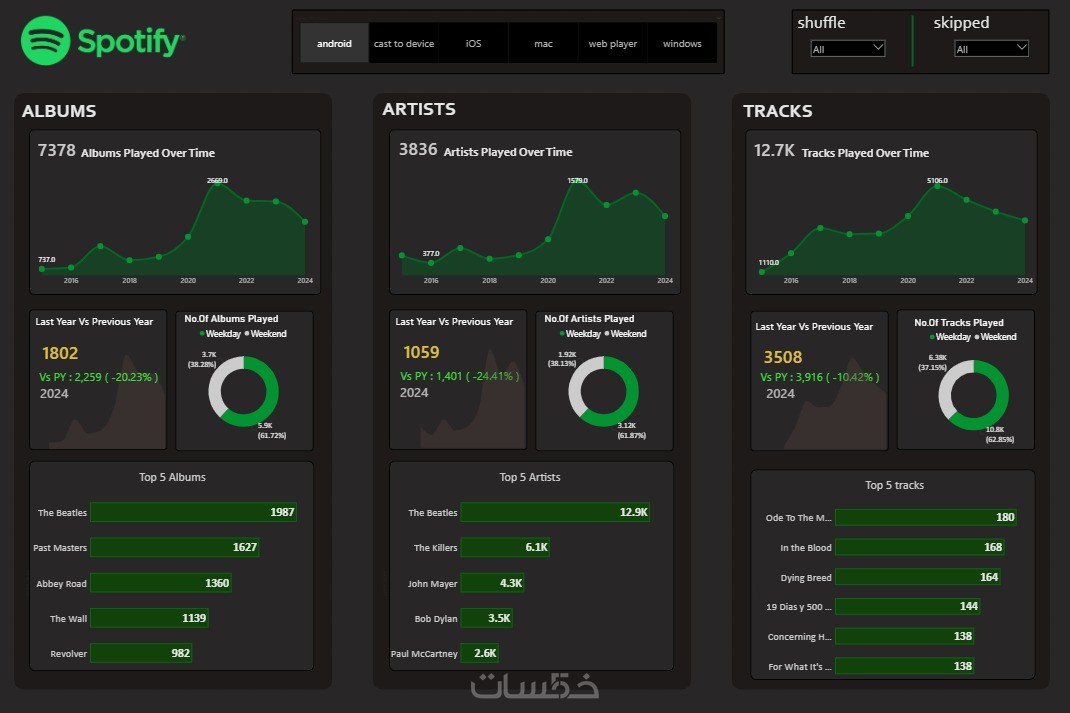Viewport: 1070px width, 713px height.
Task: Select The Killers bar showing 6.1K
Action: coord(505,547)
